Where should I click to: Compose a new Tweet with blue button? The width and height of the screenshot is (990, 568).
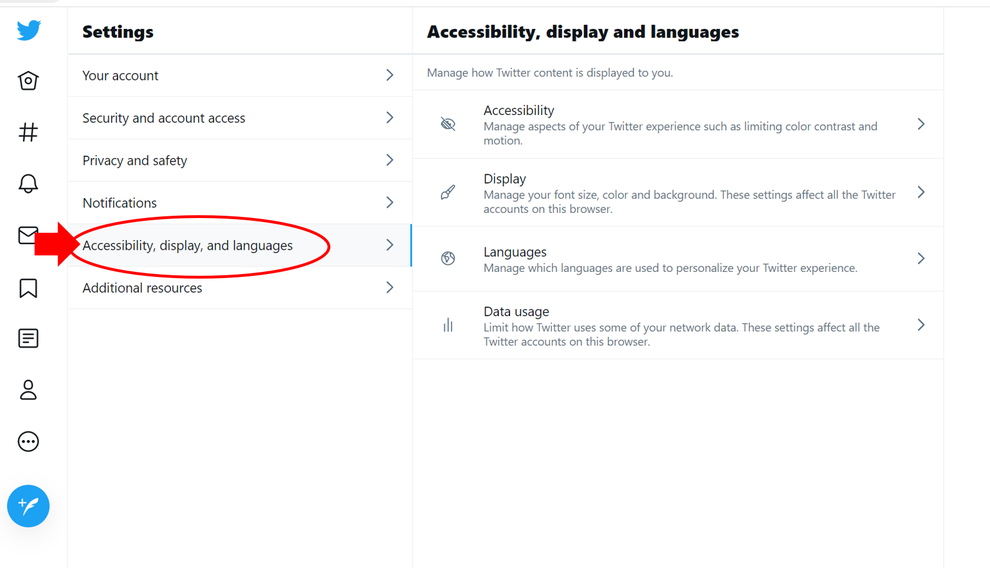(x=28, y=506)
